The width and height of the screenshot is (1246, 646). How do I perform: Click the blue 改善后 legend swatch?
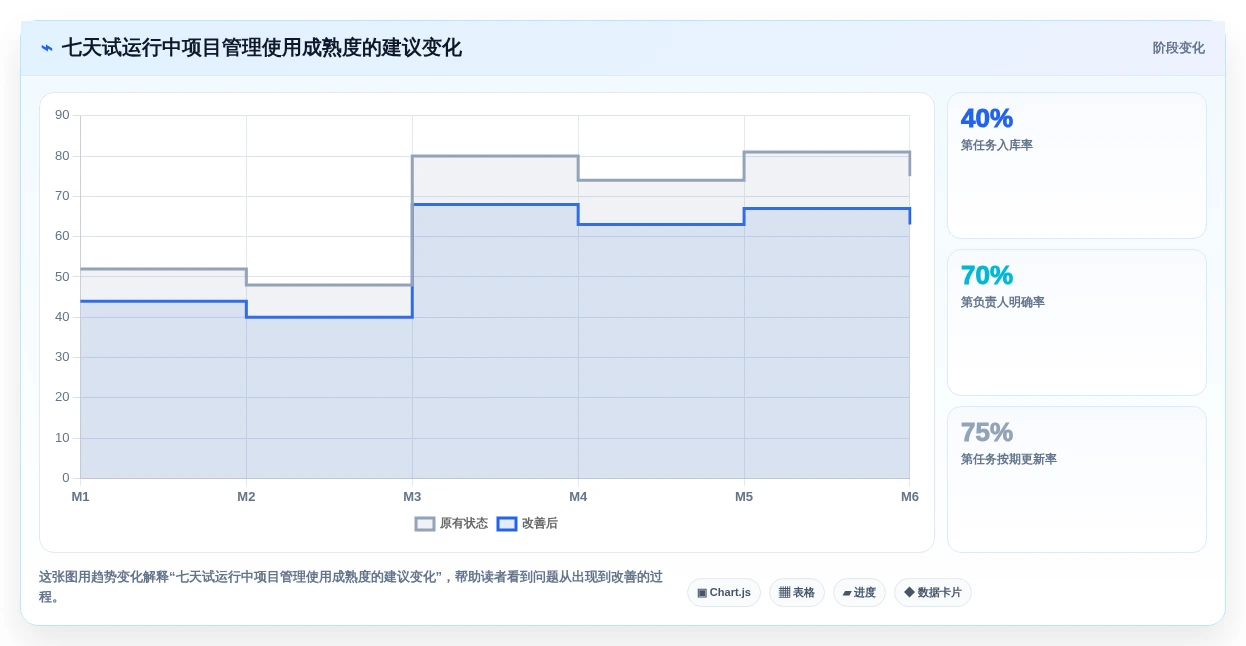507,524
